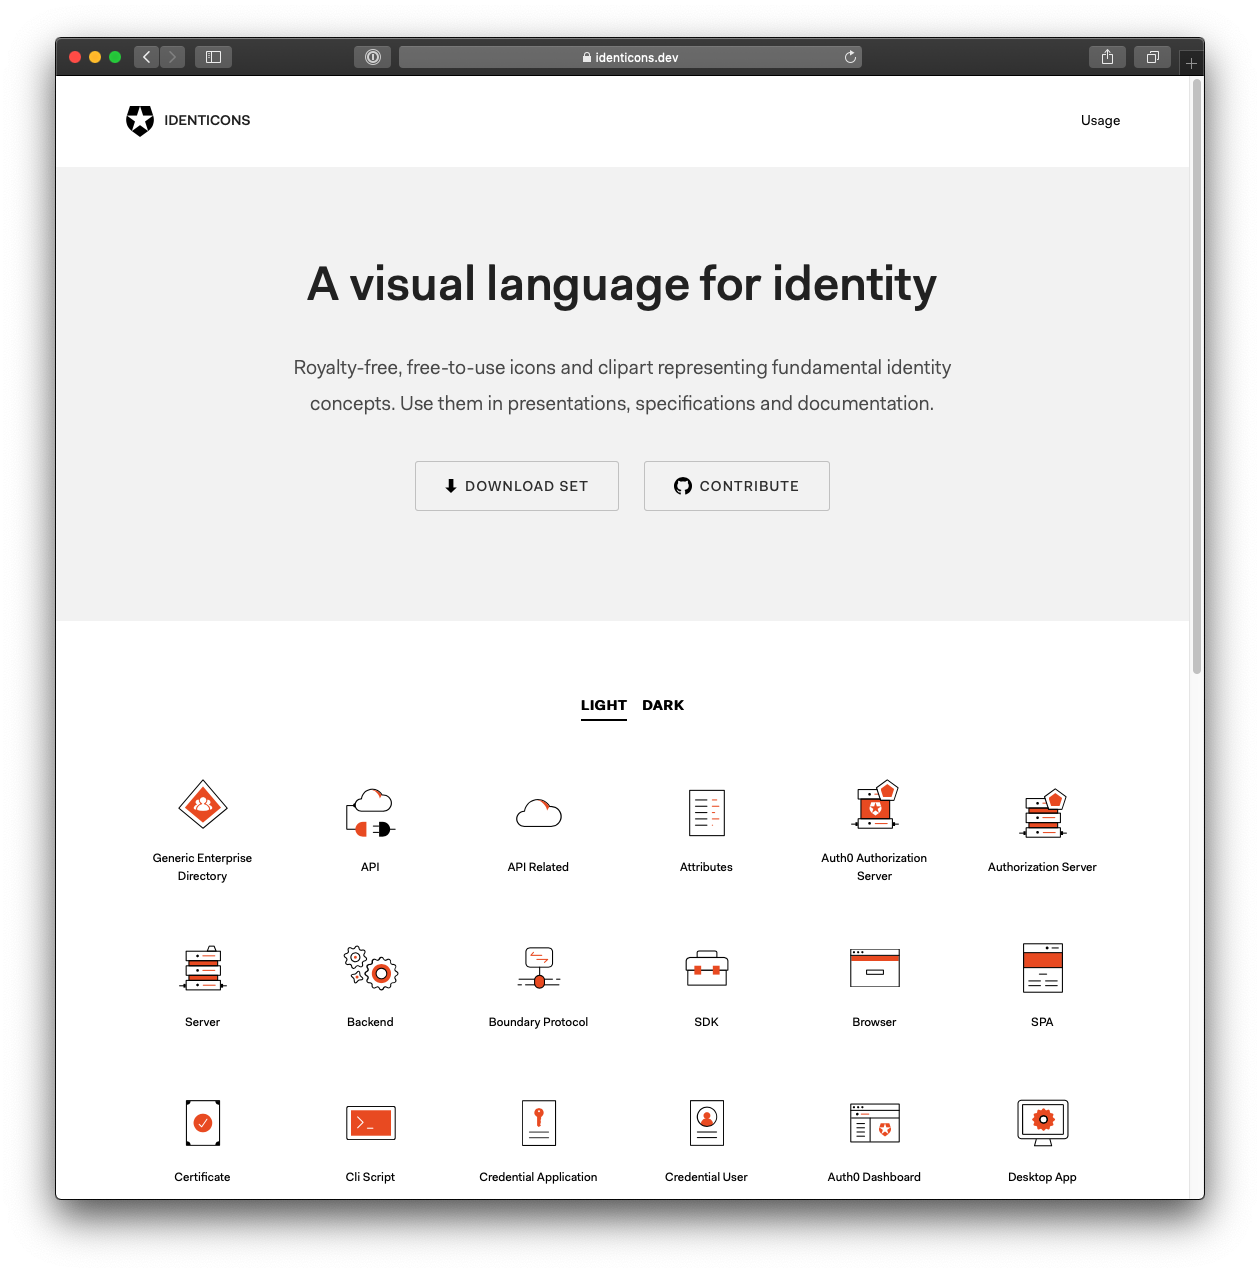Click the Certificate icon

[x=203, y=1123]
